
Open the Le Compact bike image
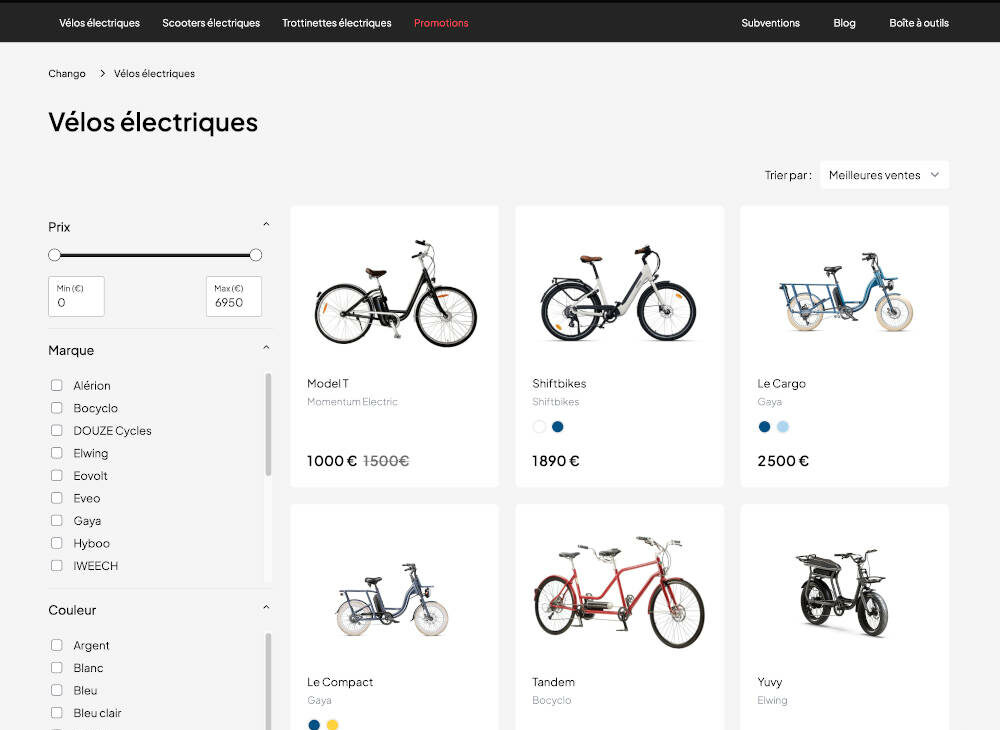[393, 599]
